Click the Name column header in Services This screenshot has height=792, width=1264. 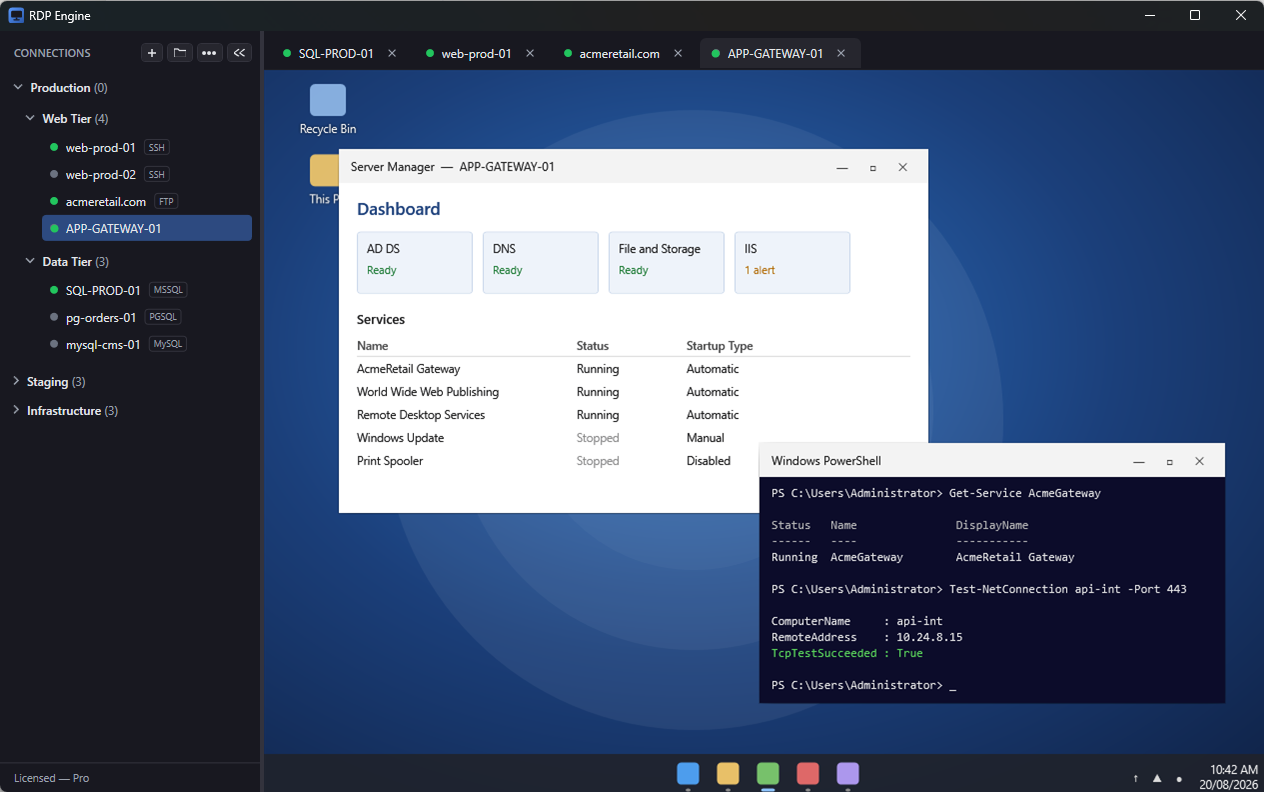coord(372,346)
